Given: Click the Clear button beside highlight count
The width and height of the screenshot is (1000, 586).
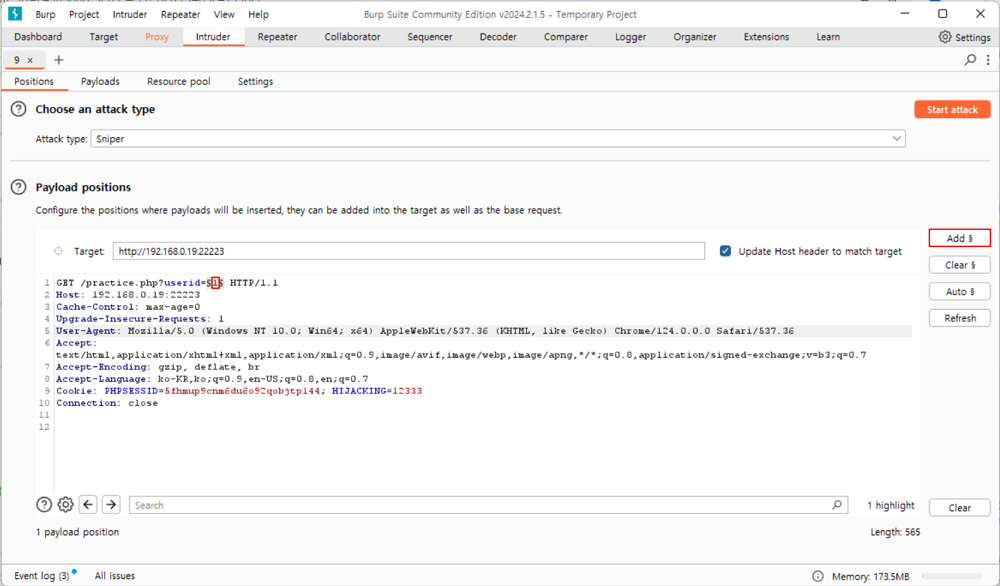Looking at the screenshot, I should click(x=960, y=508).
